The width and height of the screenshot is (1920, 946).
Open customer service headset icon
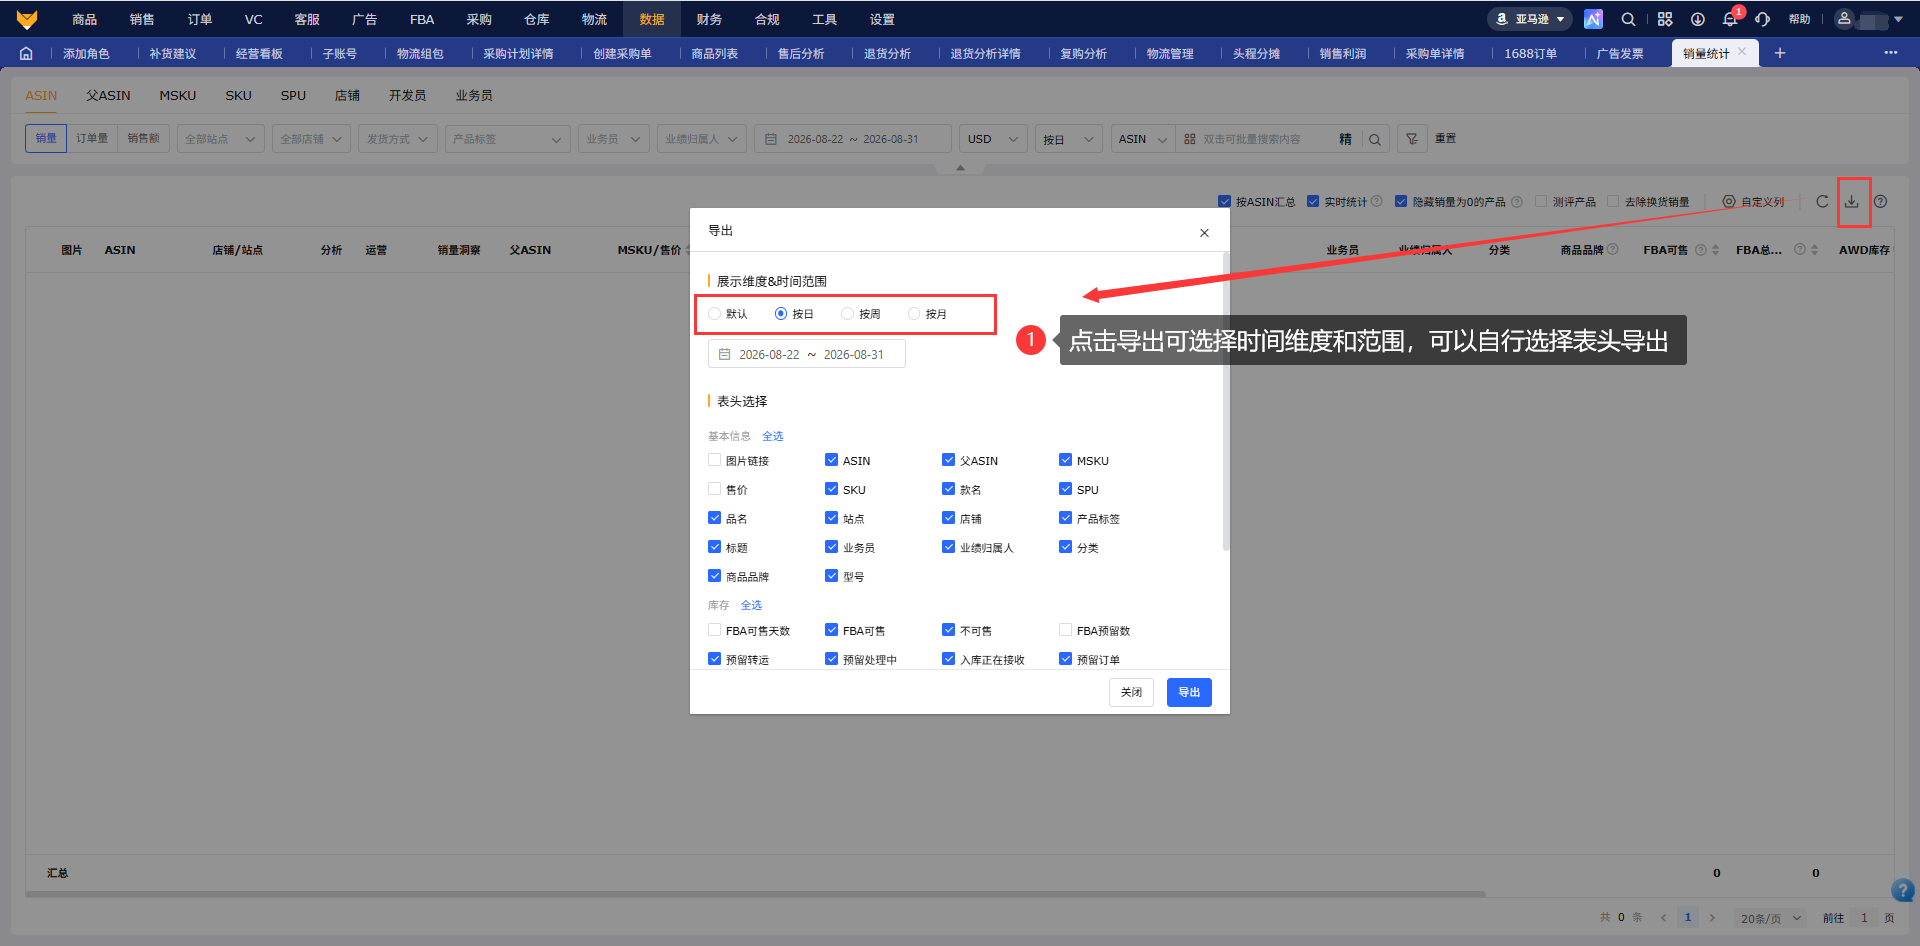1762,19
